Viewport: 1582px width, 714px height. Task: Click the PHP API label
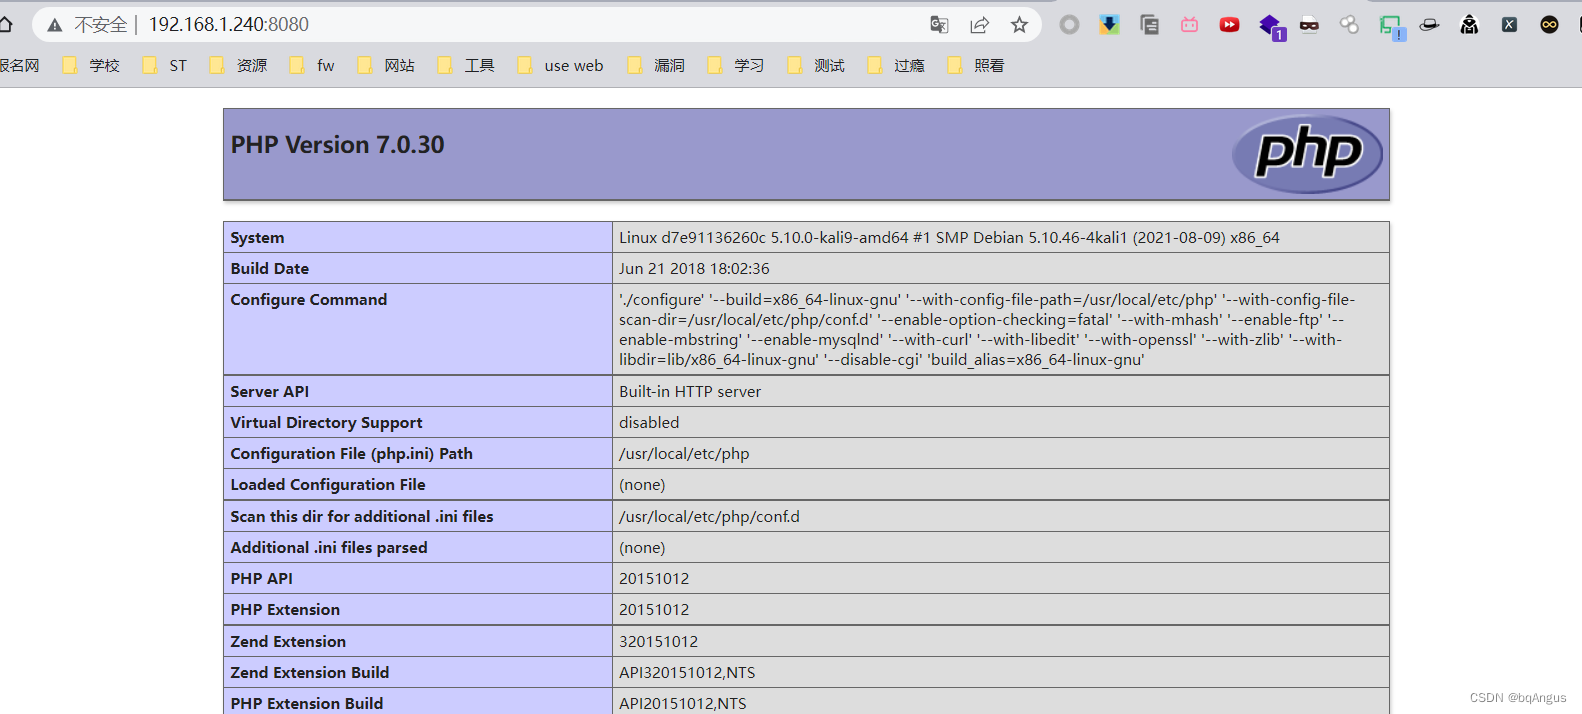(x=262, y=579)
